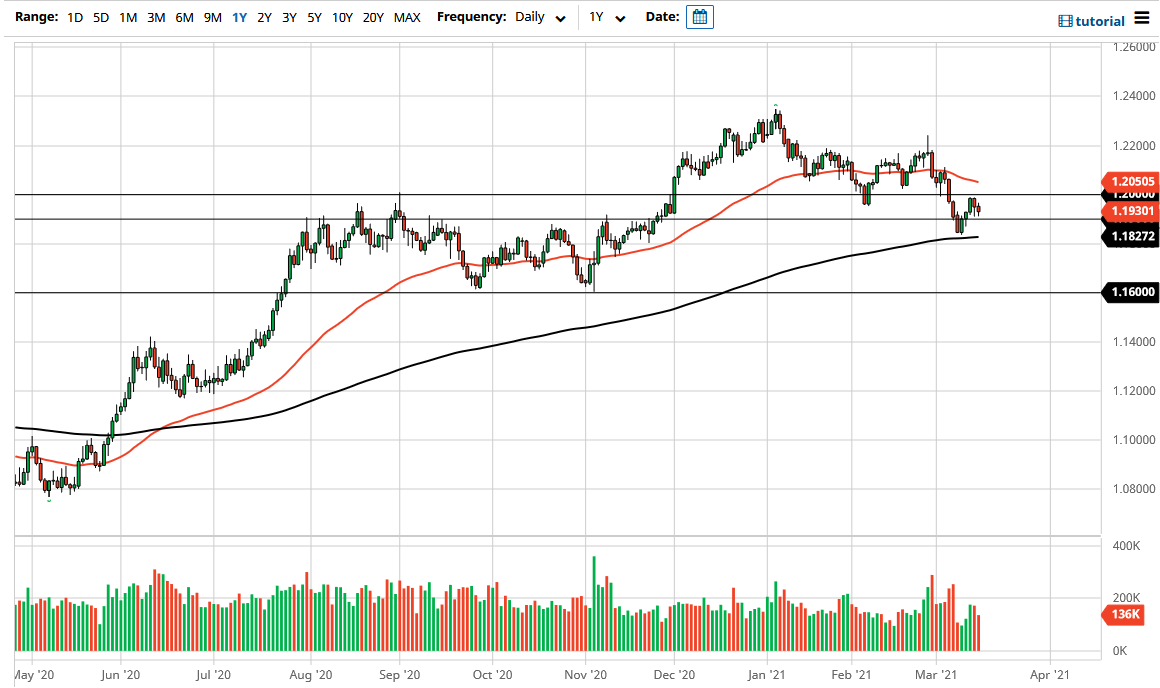Open the hamburger menu
The height and width of the screenshot is (688, 1160).
(1140, 18)
